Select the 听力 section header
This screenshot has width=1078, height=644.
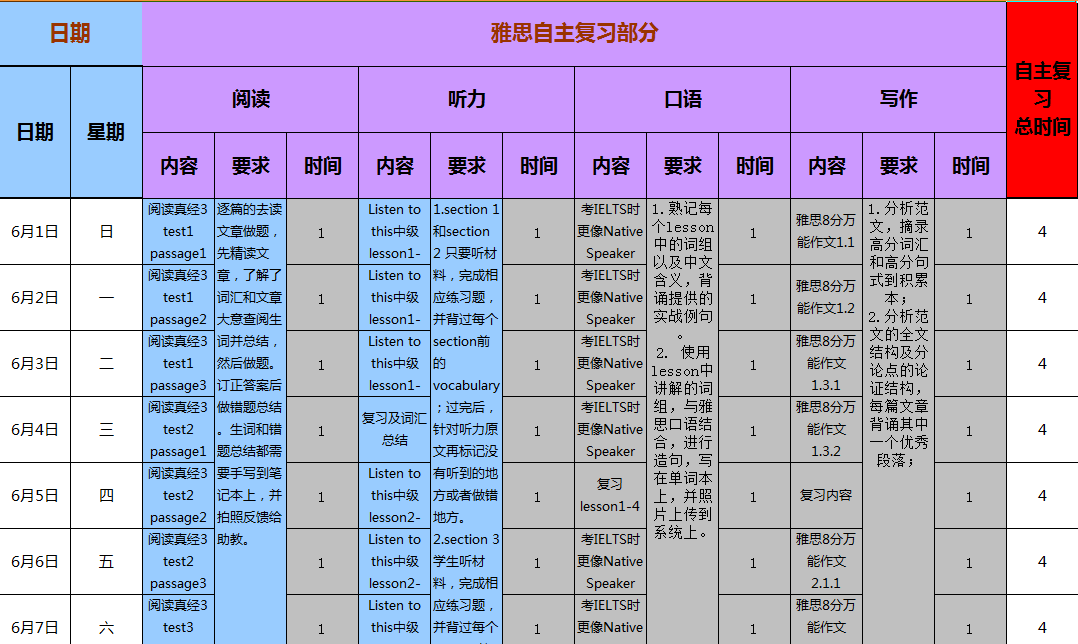tap(466, 100)
